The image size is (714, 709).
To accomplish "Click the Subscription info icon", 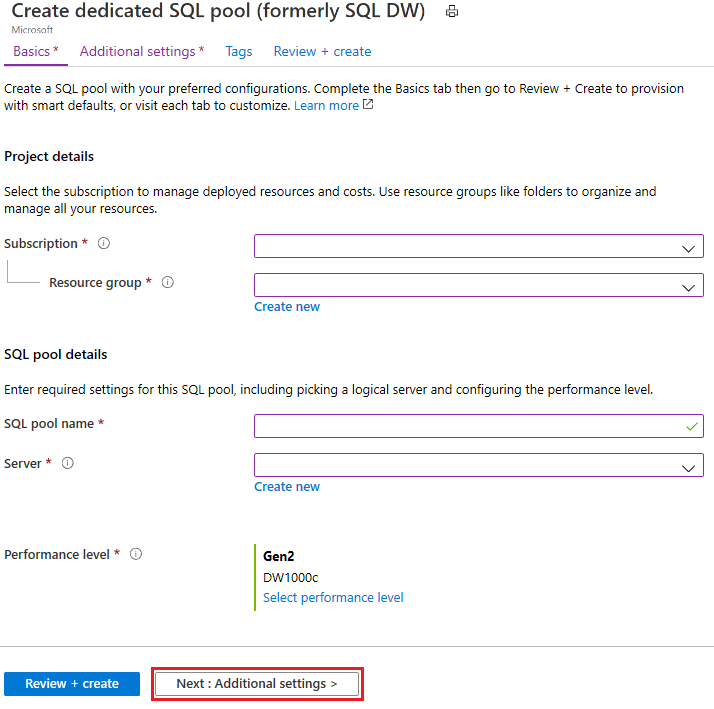I will (104, 244).
